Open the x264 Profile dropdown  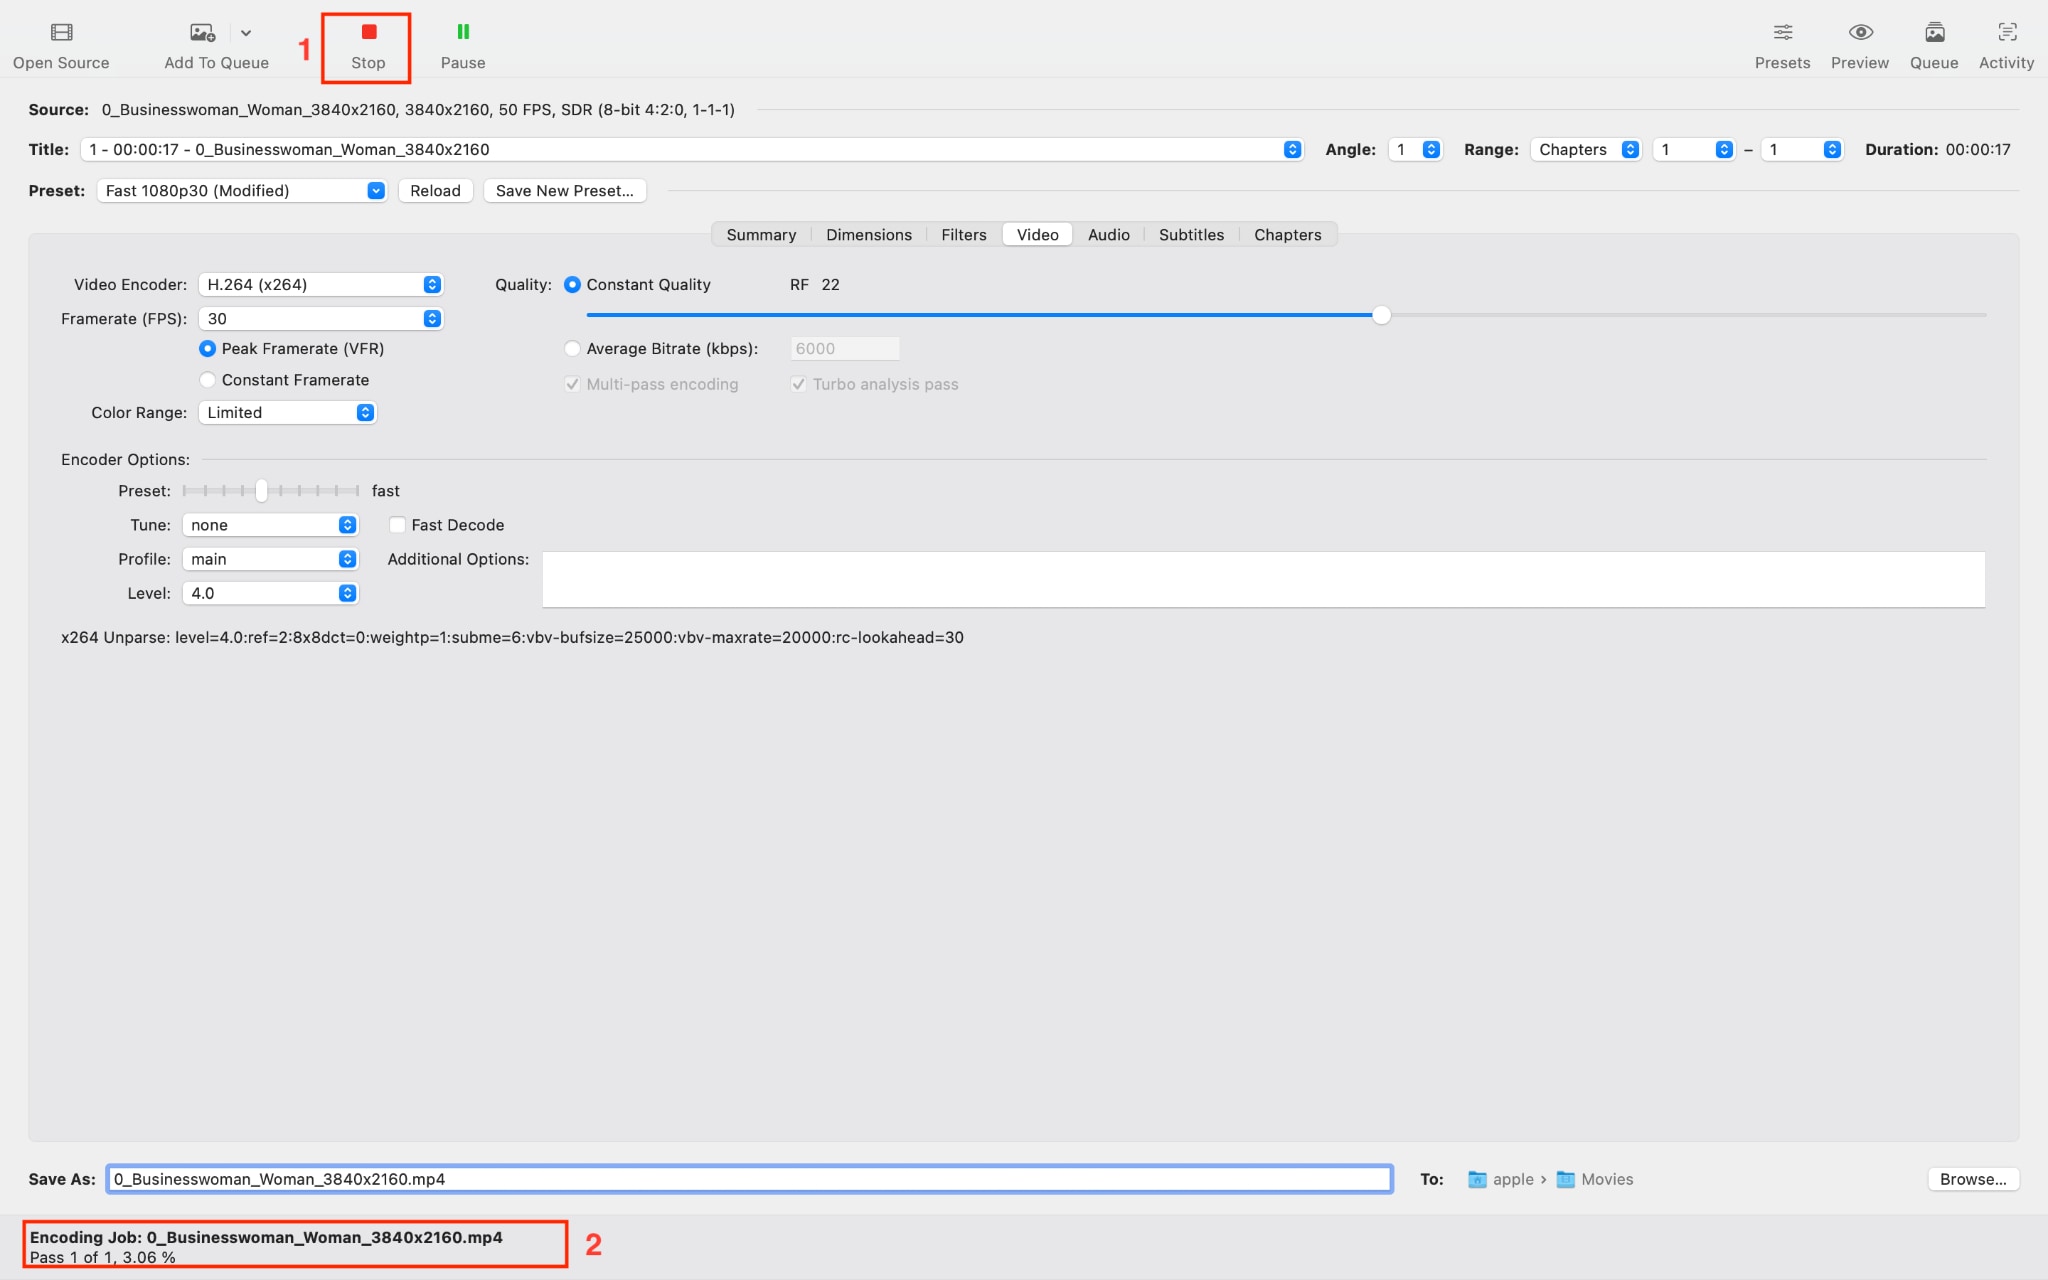270,559
